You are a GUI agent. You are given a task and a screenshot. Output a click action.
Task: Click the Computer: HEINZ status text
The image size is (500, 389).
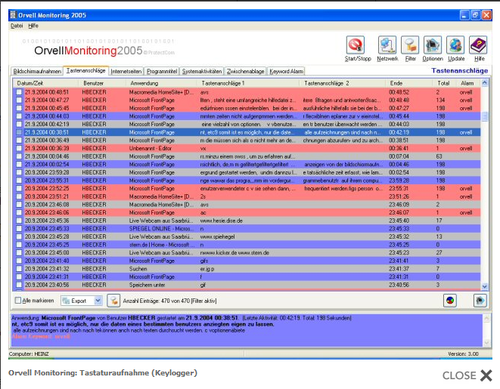[x=29, y=354]
